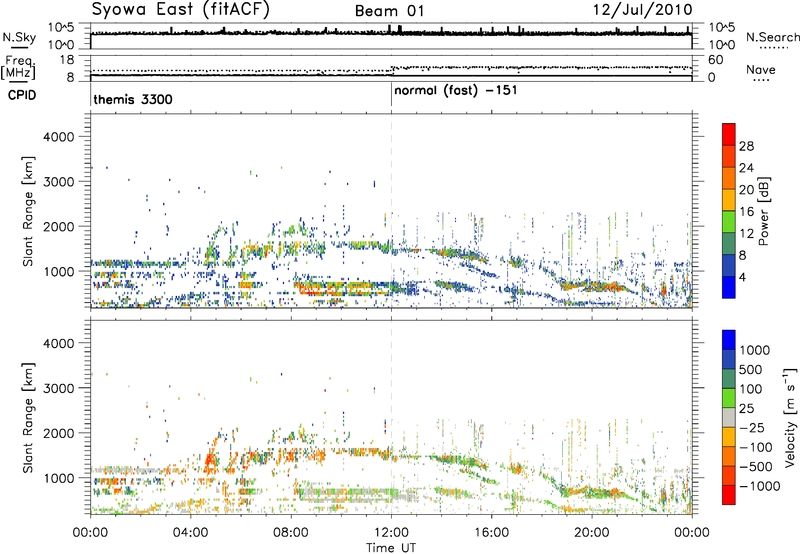Click the '20:00' time axis label

(592, 533)
